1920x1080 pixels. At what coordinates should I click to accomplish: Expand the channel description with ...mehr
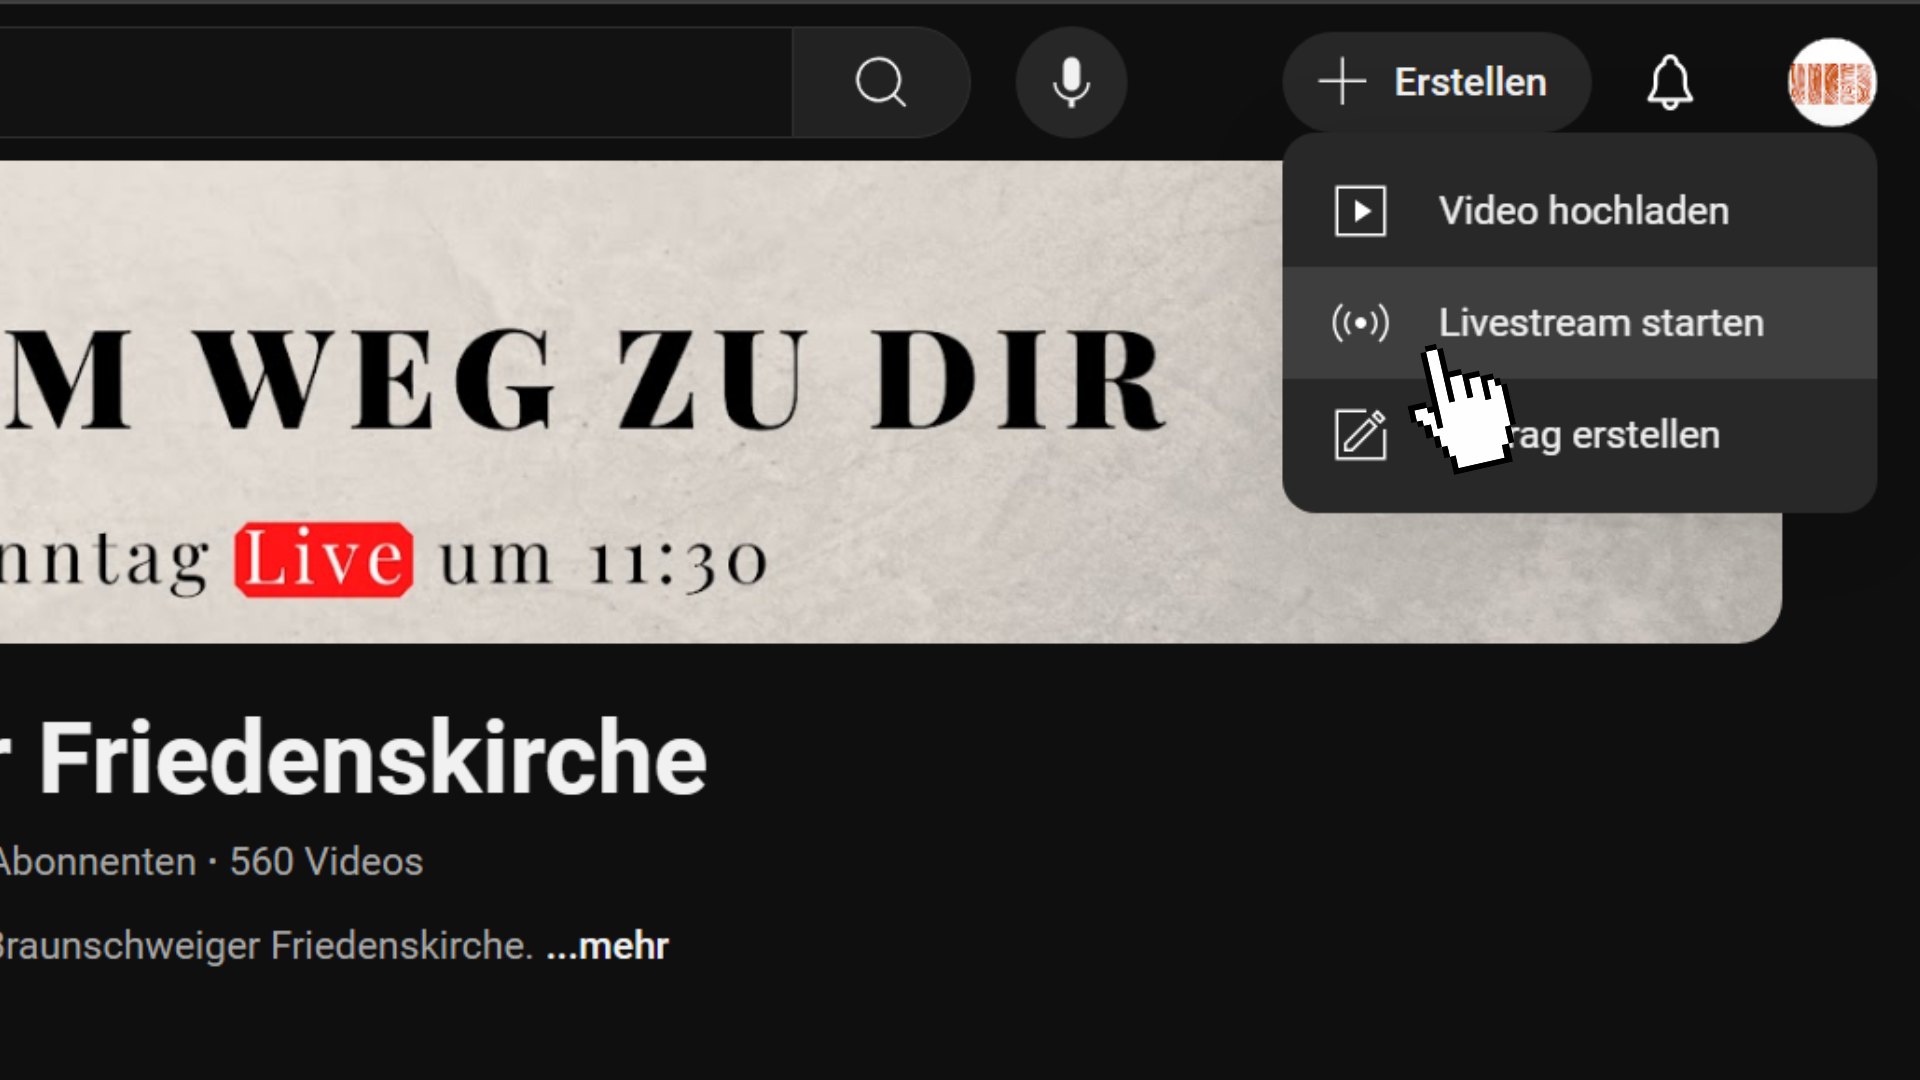607,946
